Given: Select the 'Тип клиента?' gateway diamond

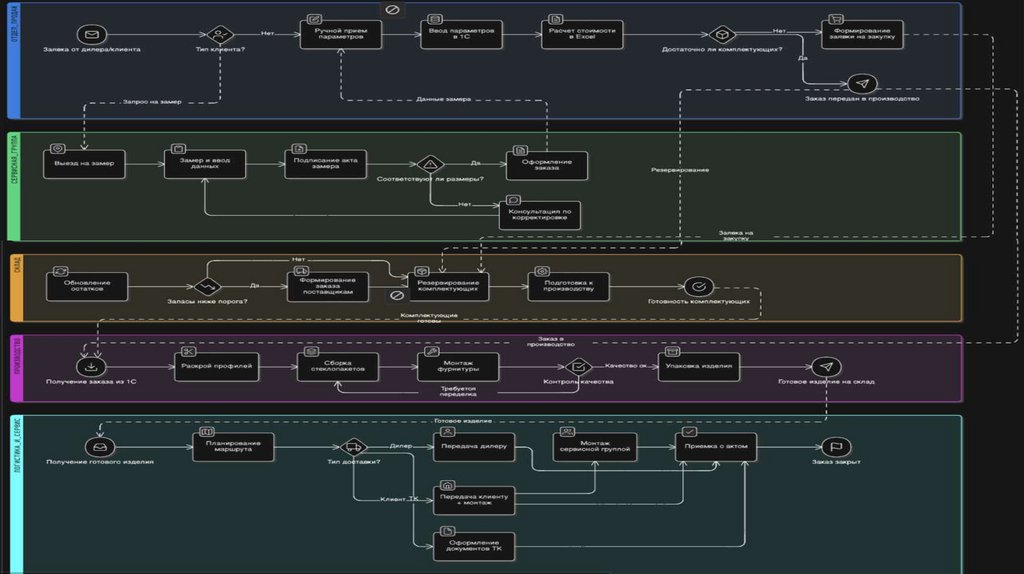Looking at the screenshot, I should tap(220, 34).
